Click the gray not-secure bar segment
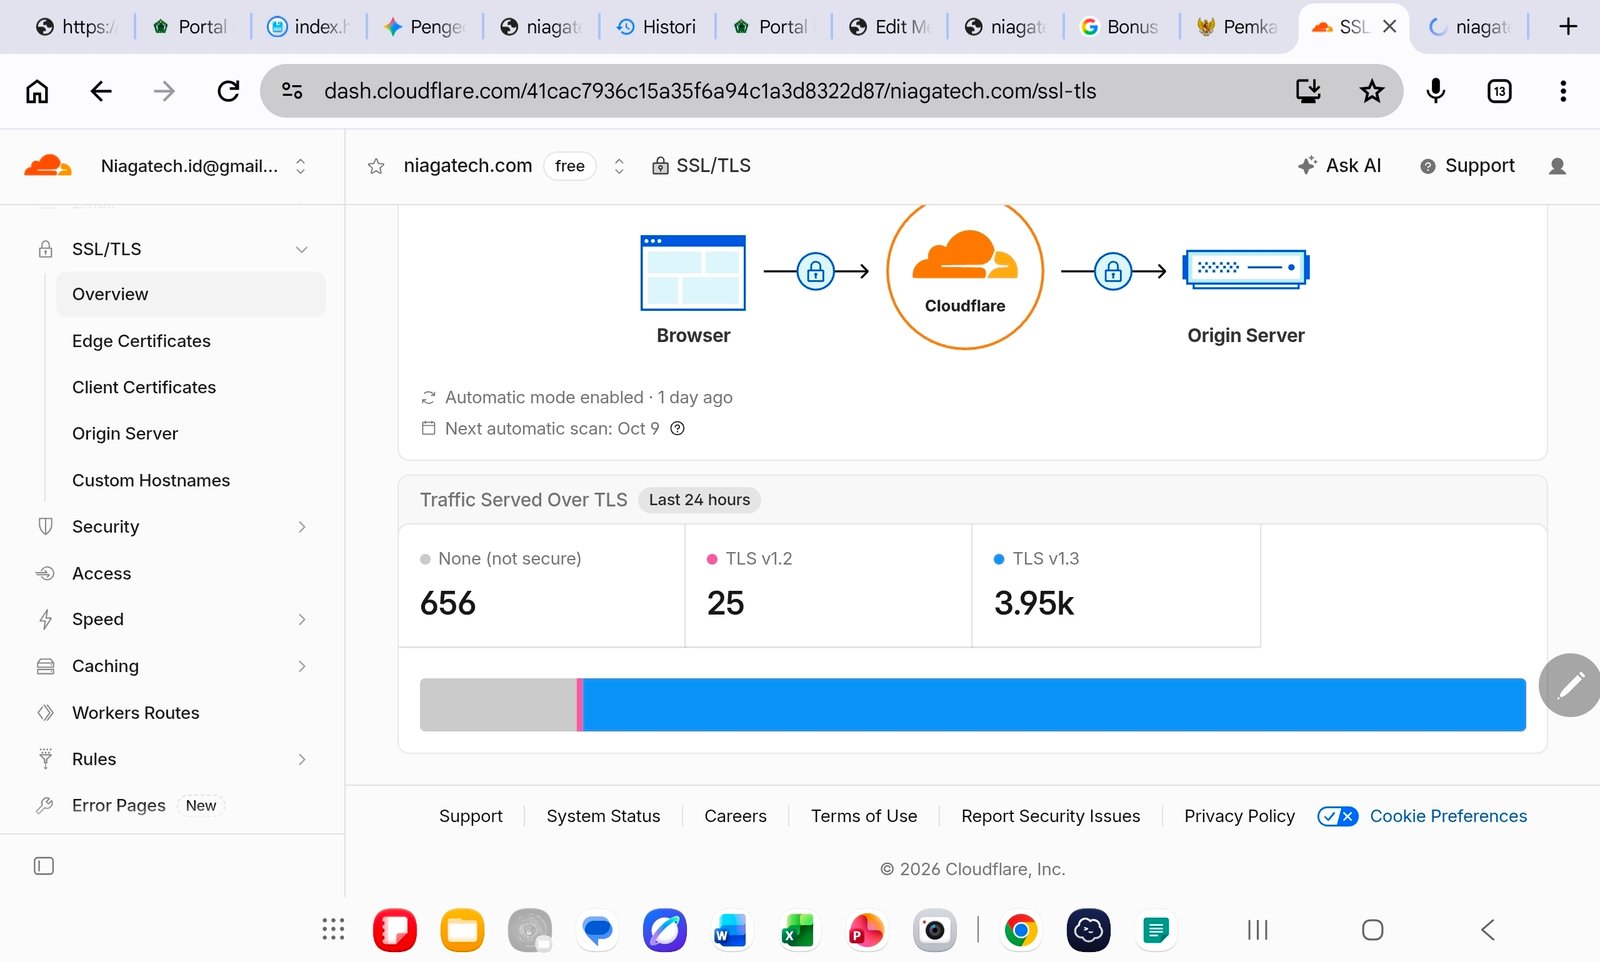Screen dimensions: 1600x961 [498, 705]
